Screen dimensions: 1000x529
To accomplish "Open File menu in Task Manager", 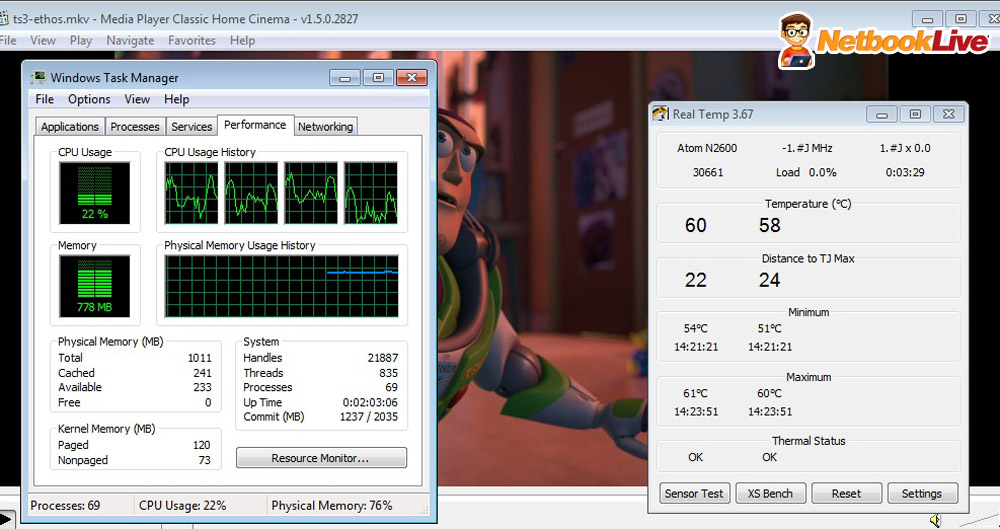I will 45,99.
